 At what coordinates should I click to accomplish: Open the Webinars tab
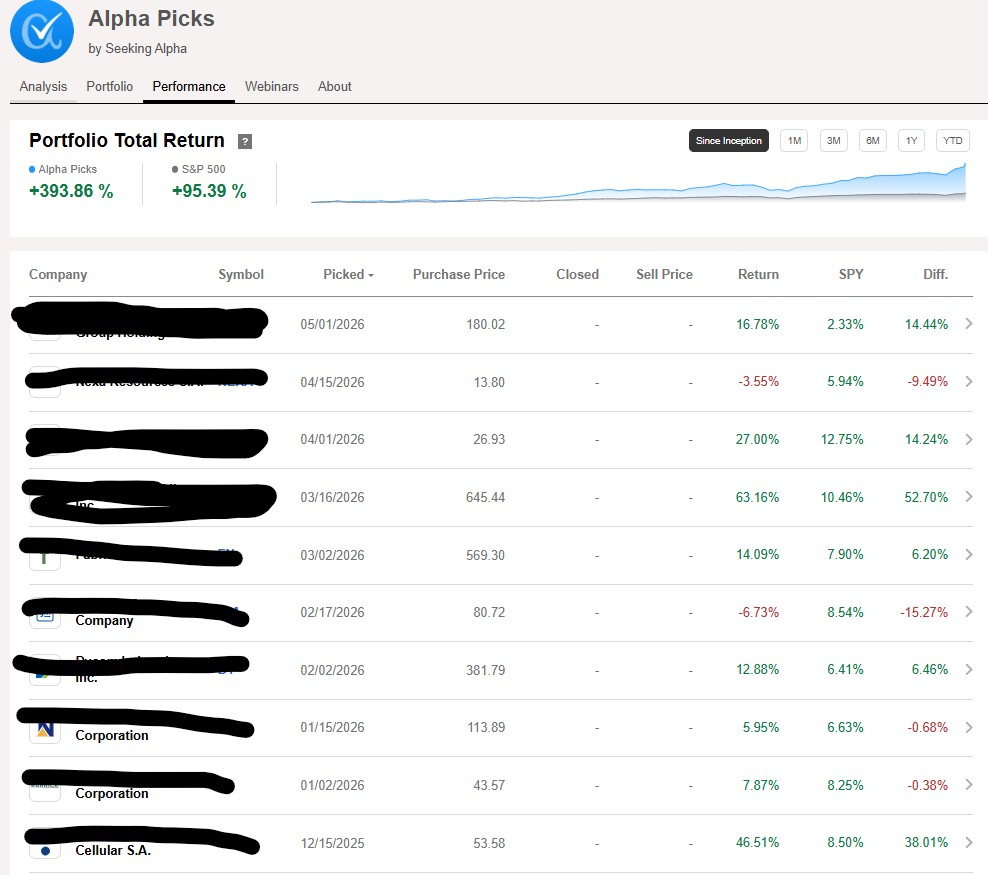point(272,86)
